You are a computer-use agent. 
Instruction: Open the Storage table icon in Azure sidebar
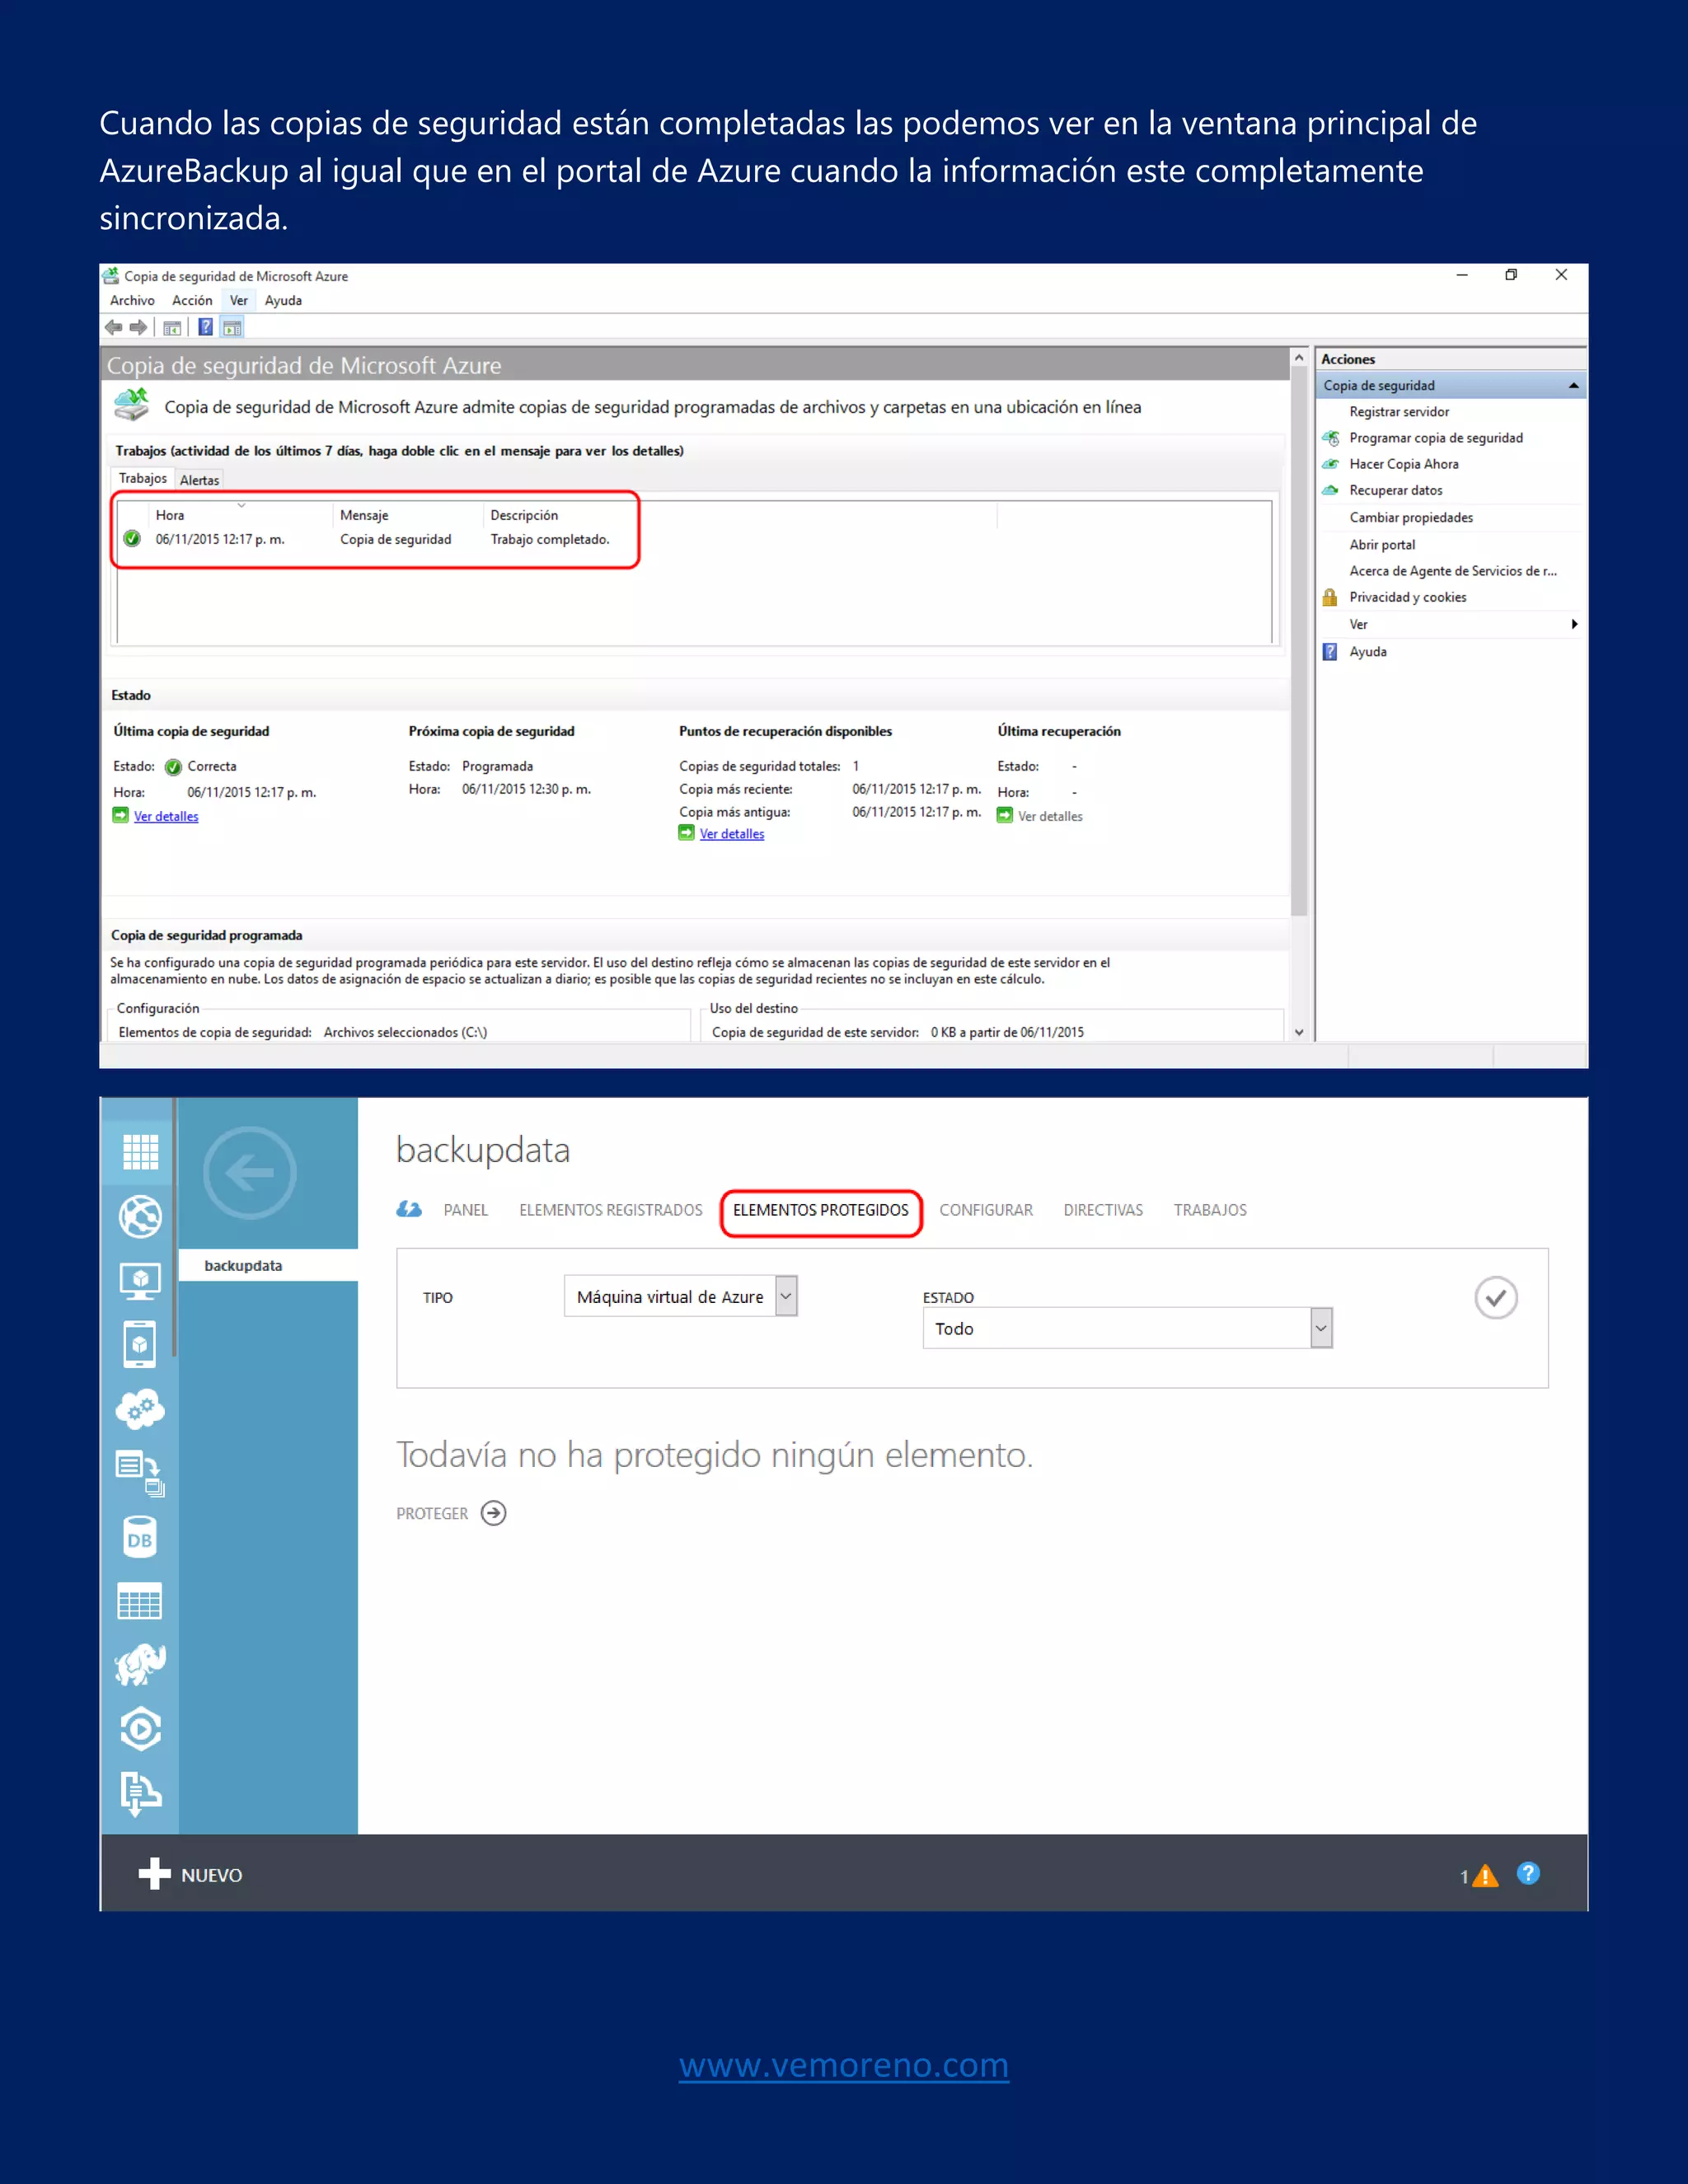tap(140, 1602)
